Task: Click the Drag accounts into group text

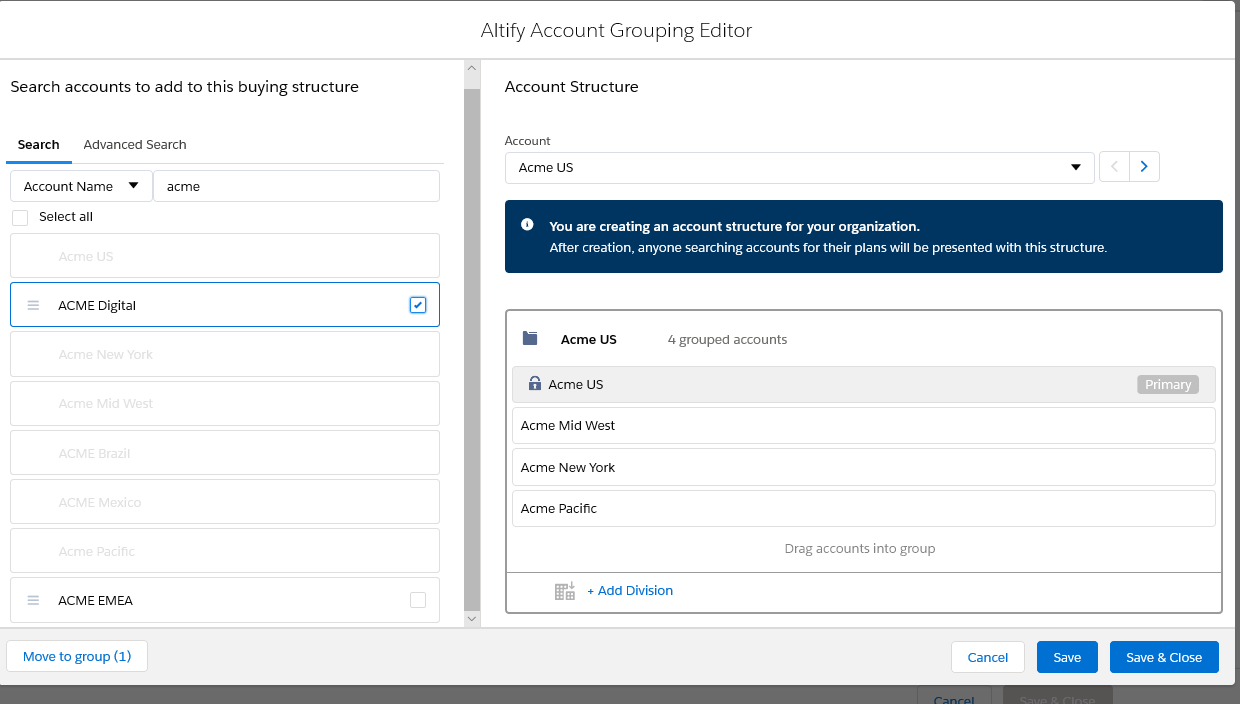Action: pyautogui.click(x=860, y=548)
